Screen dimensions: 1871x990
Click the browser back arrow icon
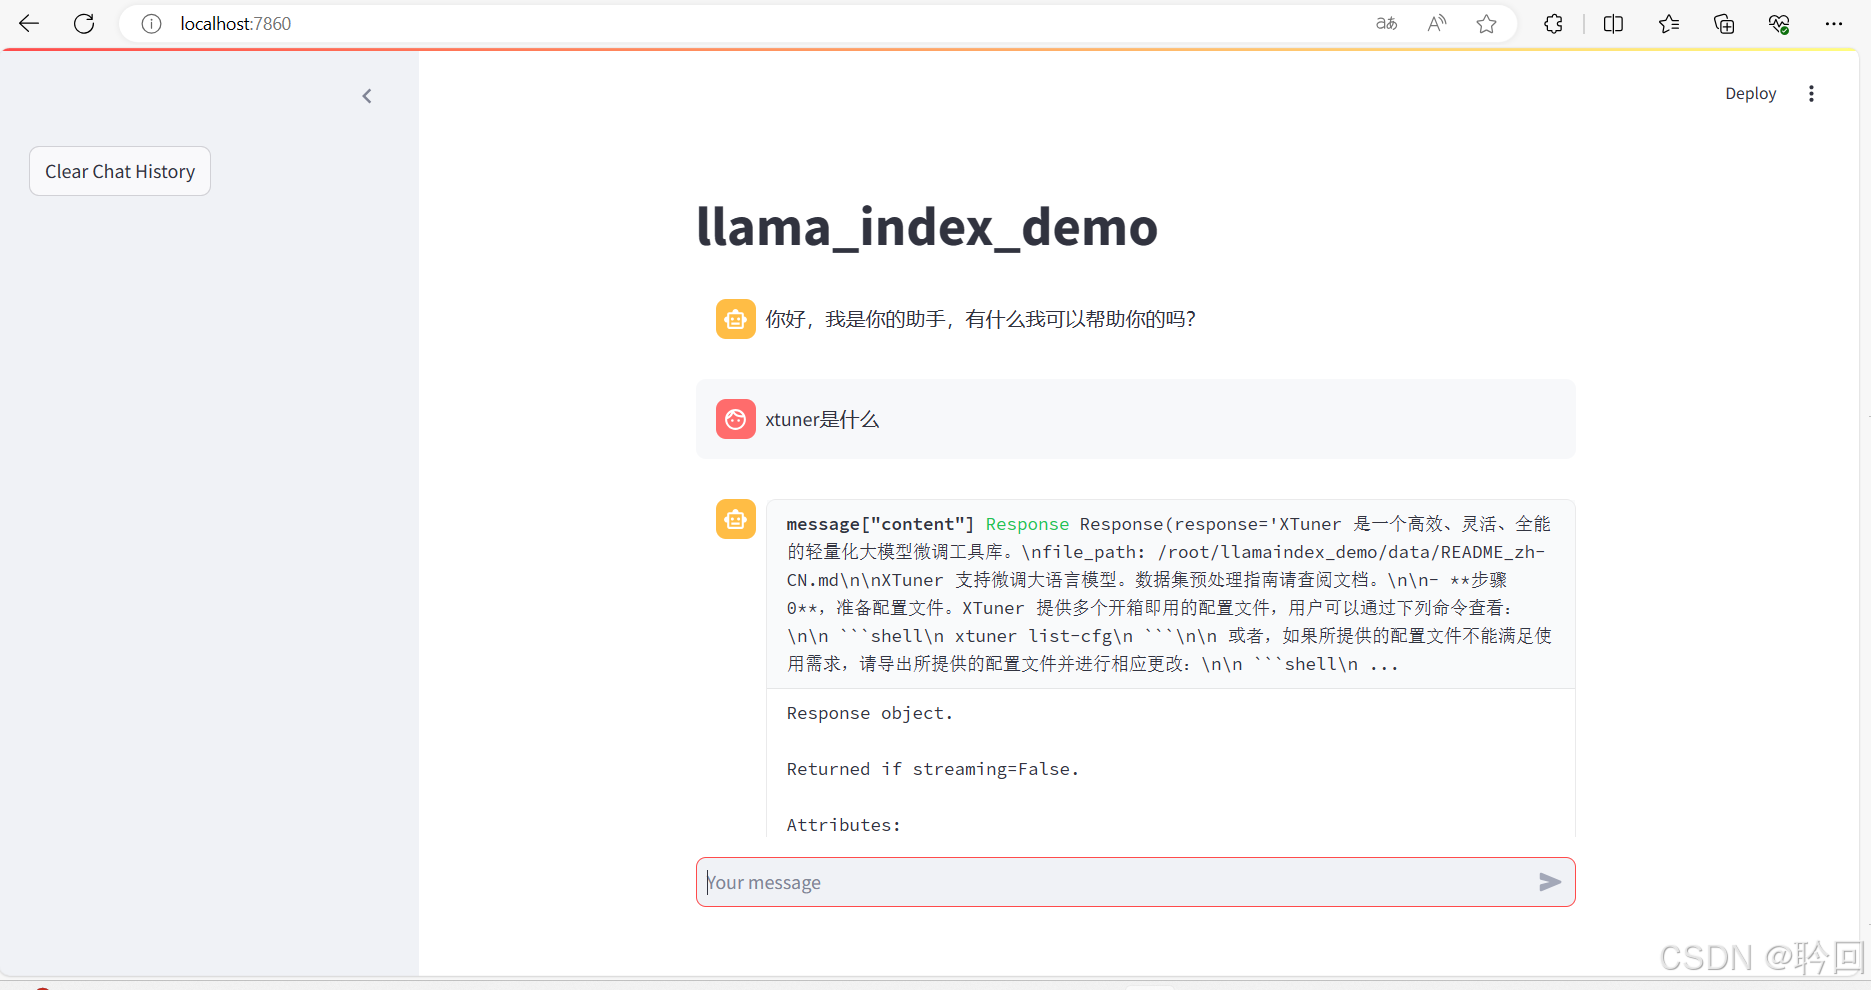coord(28,23)
